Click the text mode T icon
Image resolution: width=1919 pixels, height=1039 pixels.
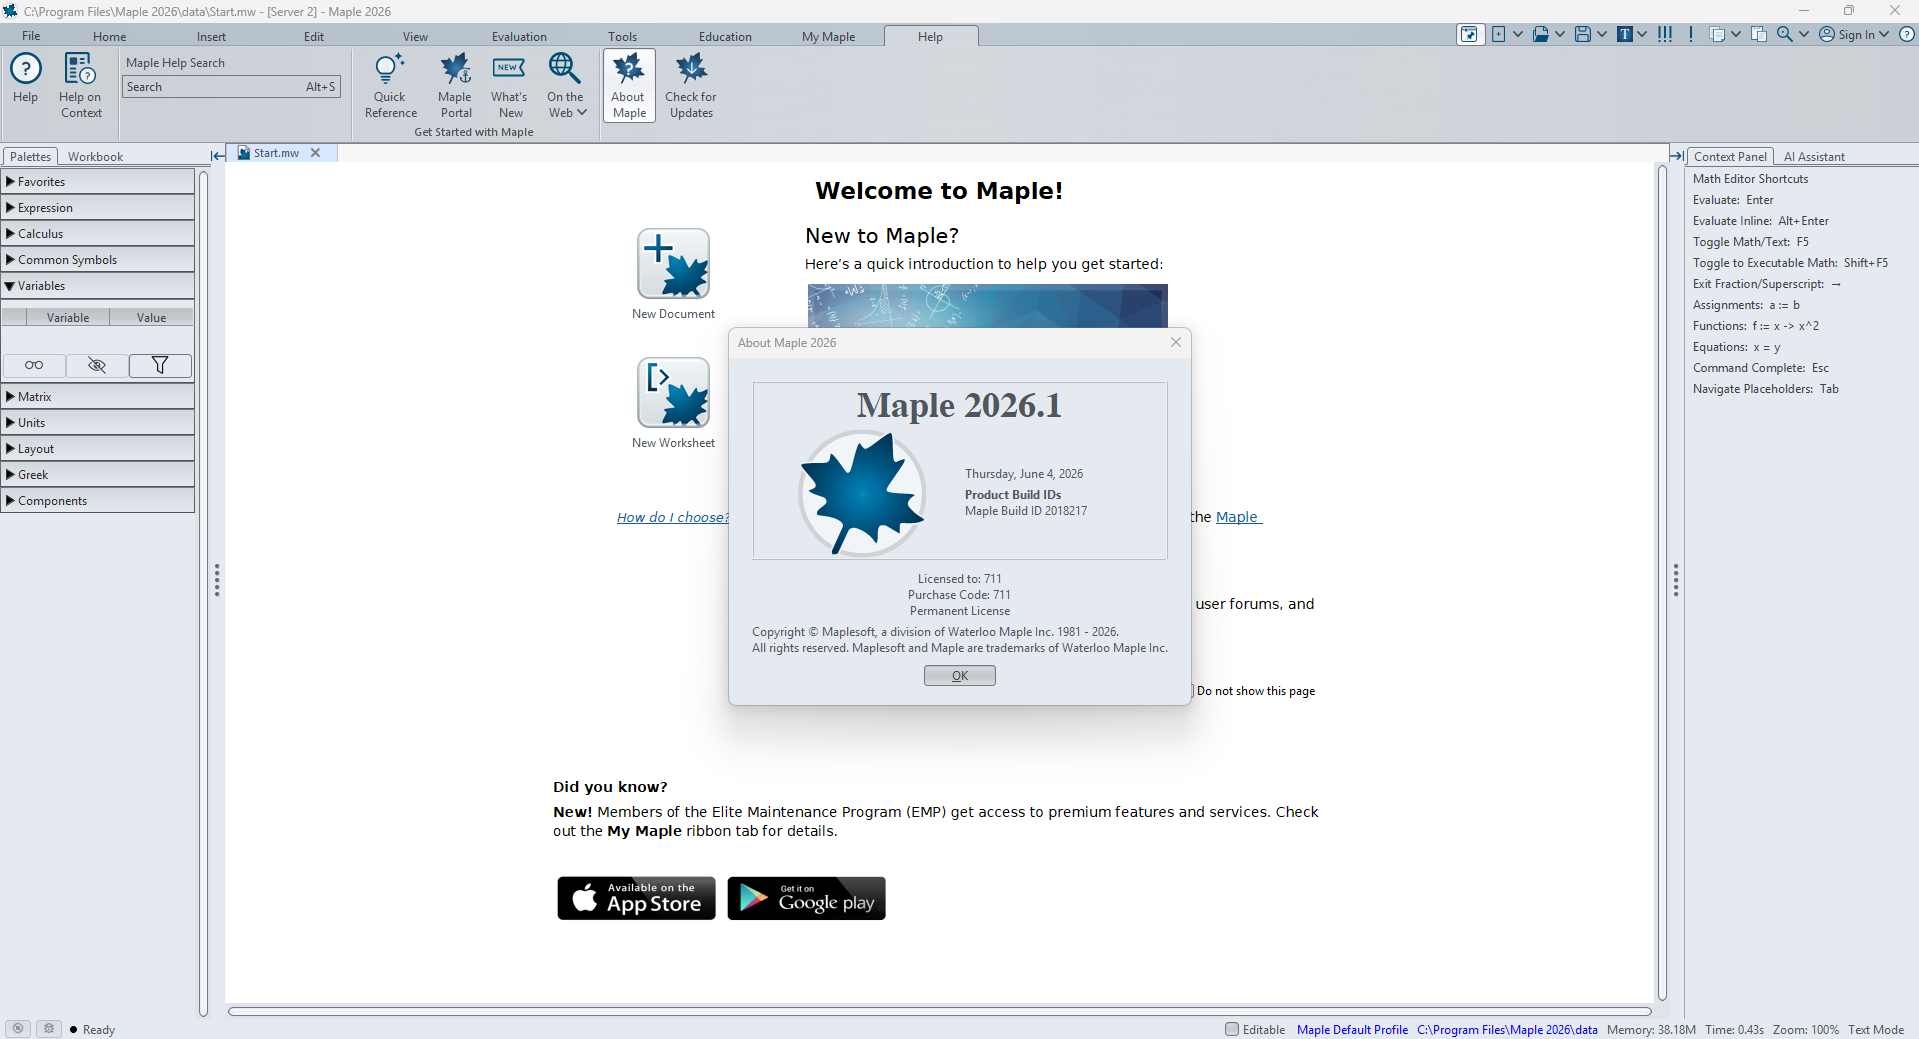1625,35
